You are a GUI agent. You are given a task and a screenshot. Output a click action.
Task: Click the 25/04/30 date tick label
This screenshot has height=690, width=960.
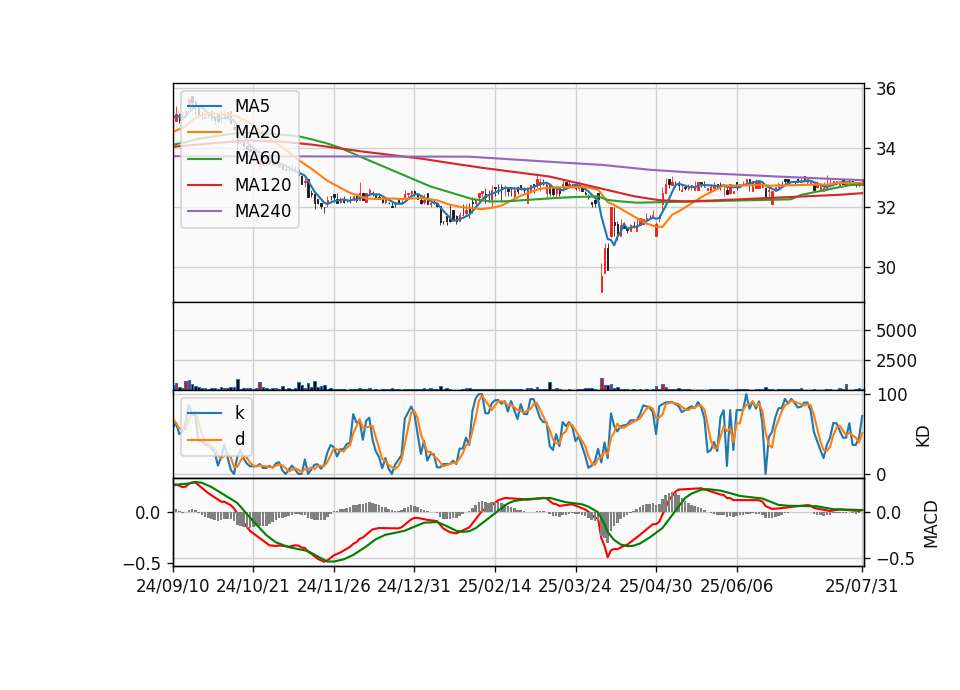[656, 586]
